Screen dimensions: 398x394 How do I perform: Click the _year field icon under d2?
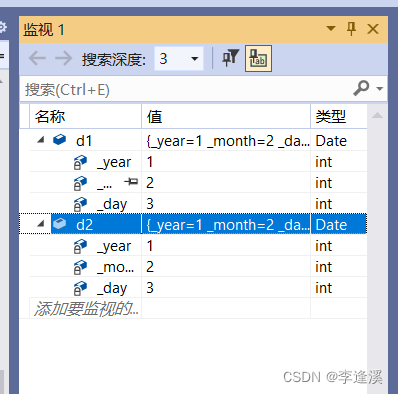(80, 246)
